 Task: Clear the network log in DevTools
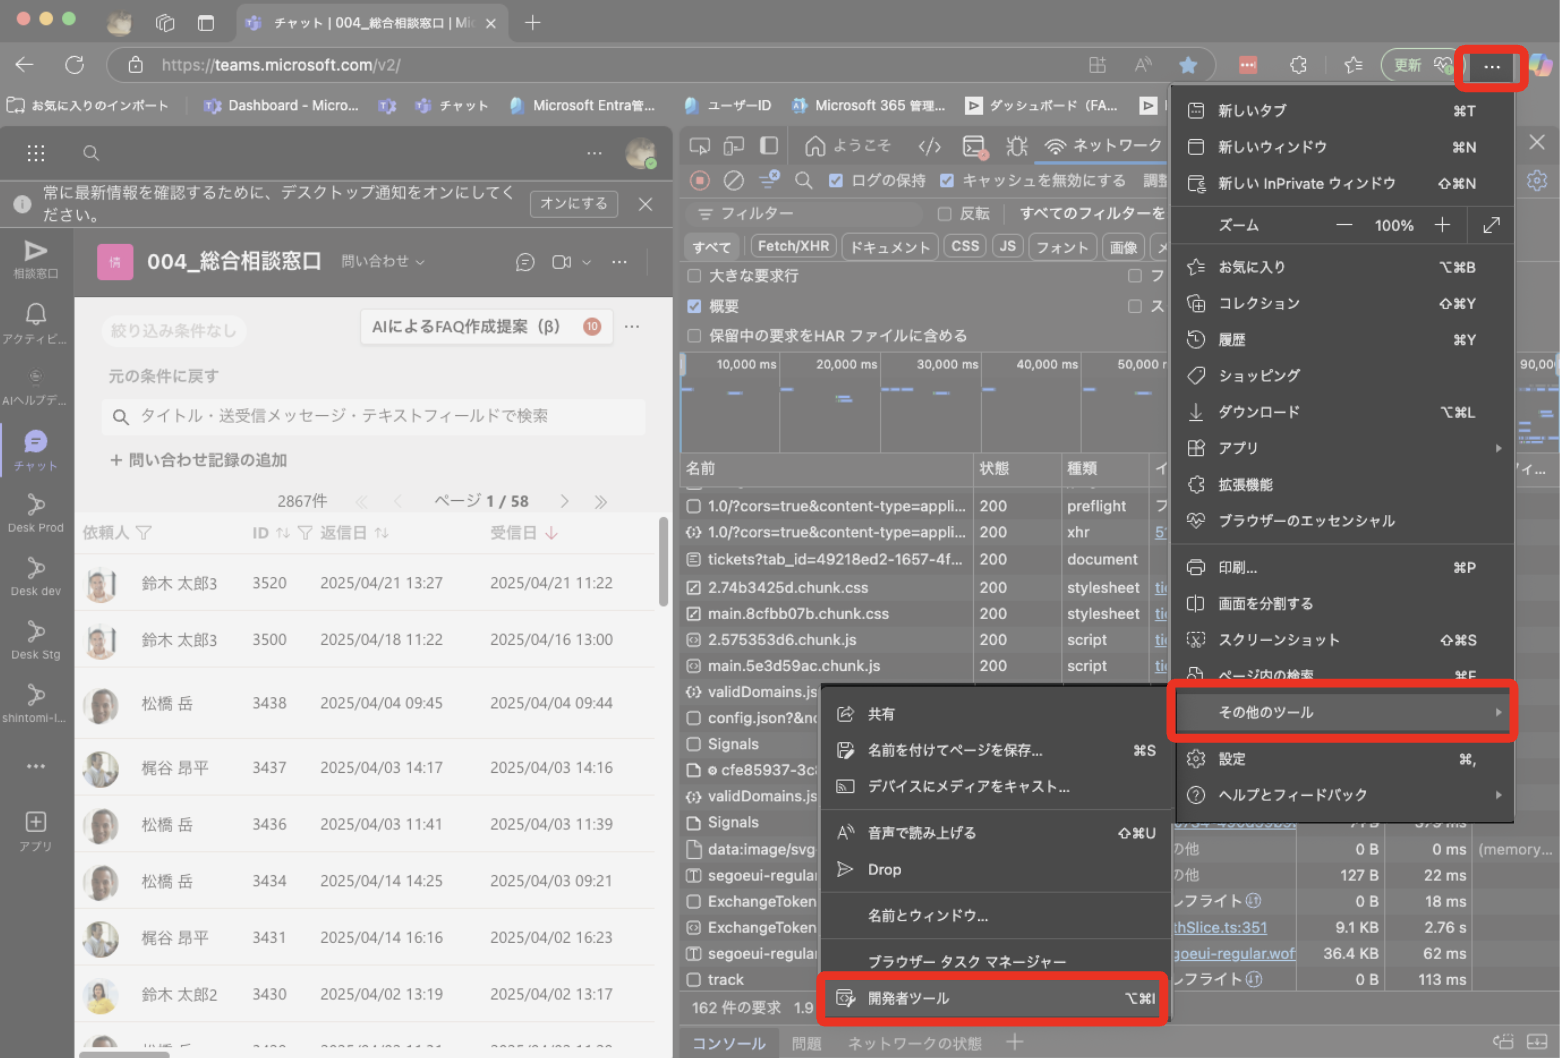coord(734,181)
